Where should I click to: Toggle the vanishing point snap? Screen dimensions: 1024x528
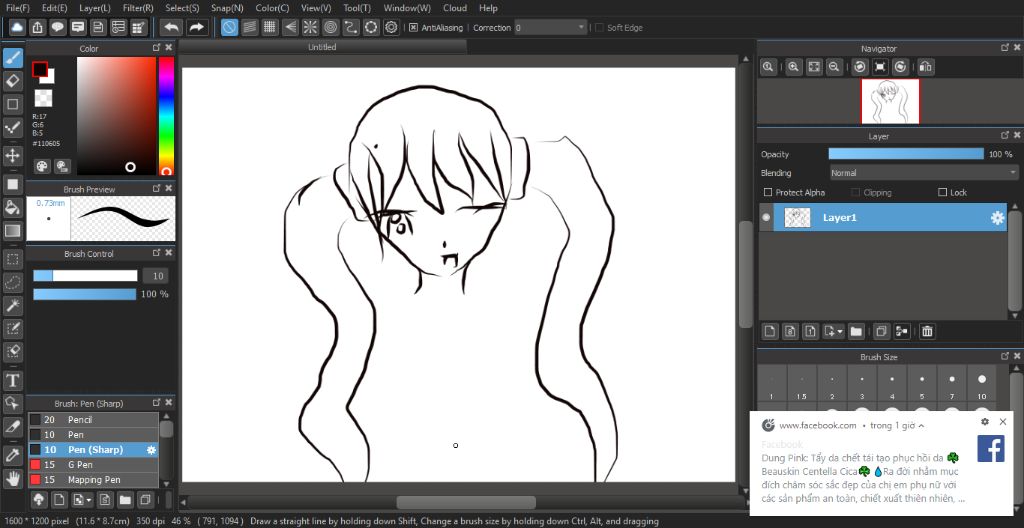(x=290, y=27)
